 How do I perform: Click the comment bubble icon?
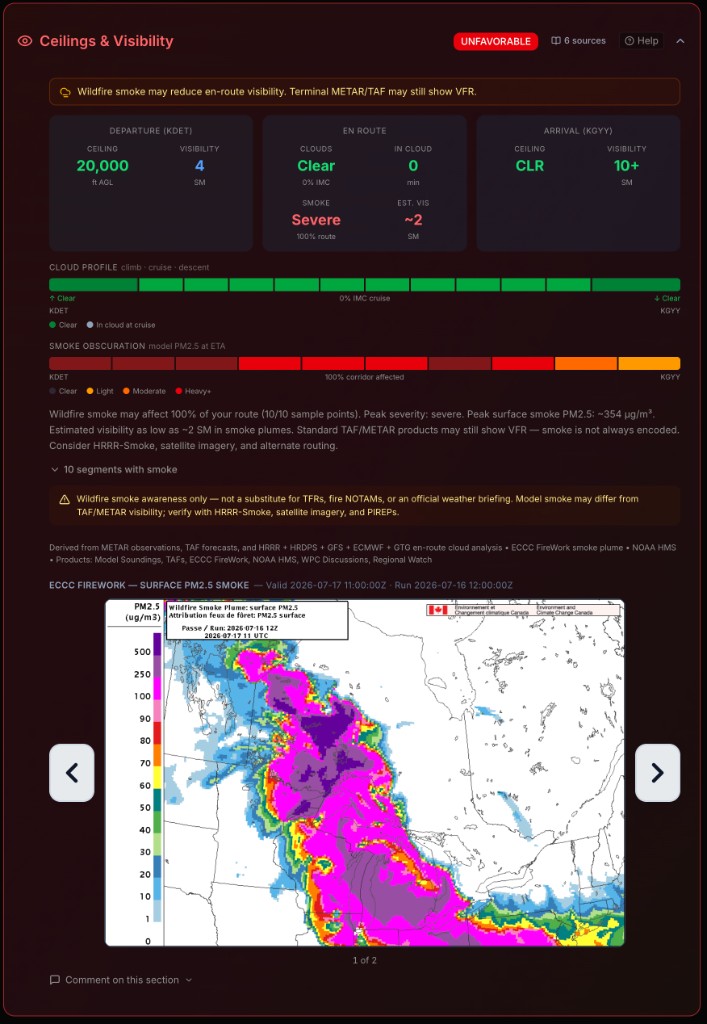point(55,980)
